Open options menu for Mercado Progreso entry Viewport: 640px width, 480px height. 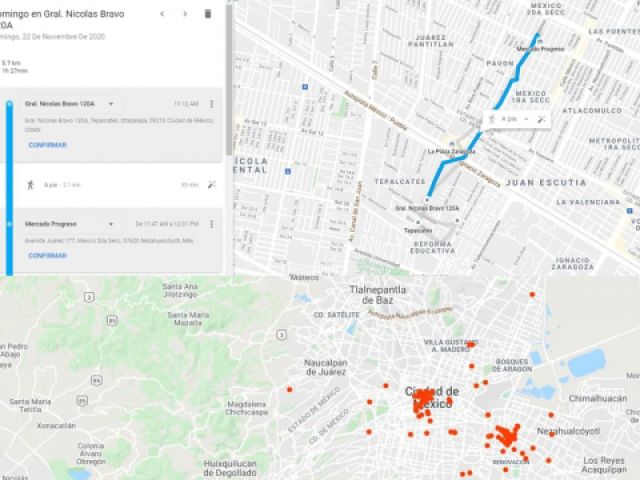[212, 223]
